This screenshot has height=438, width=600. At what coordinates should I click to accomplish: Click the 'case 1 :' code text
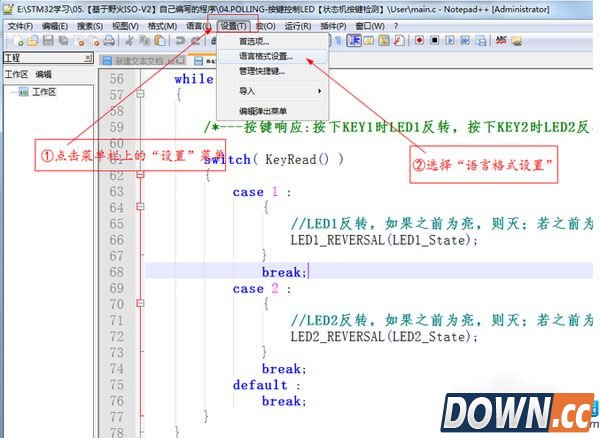tap(262, 192)
